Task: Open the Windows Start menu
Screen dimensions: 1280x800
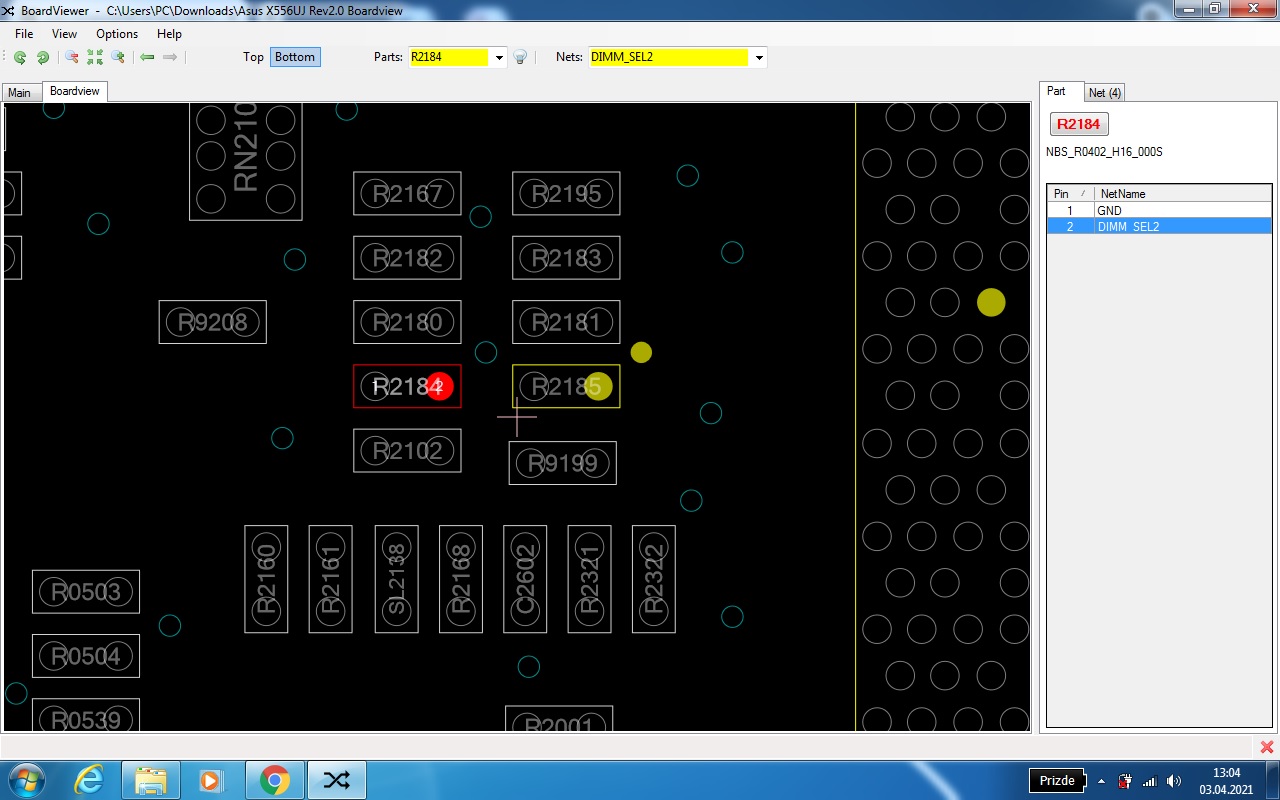Action: (26, 780)
